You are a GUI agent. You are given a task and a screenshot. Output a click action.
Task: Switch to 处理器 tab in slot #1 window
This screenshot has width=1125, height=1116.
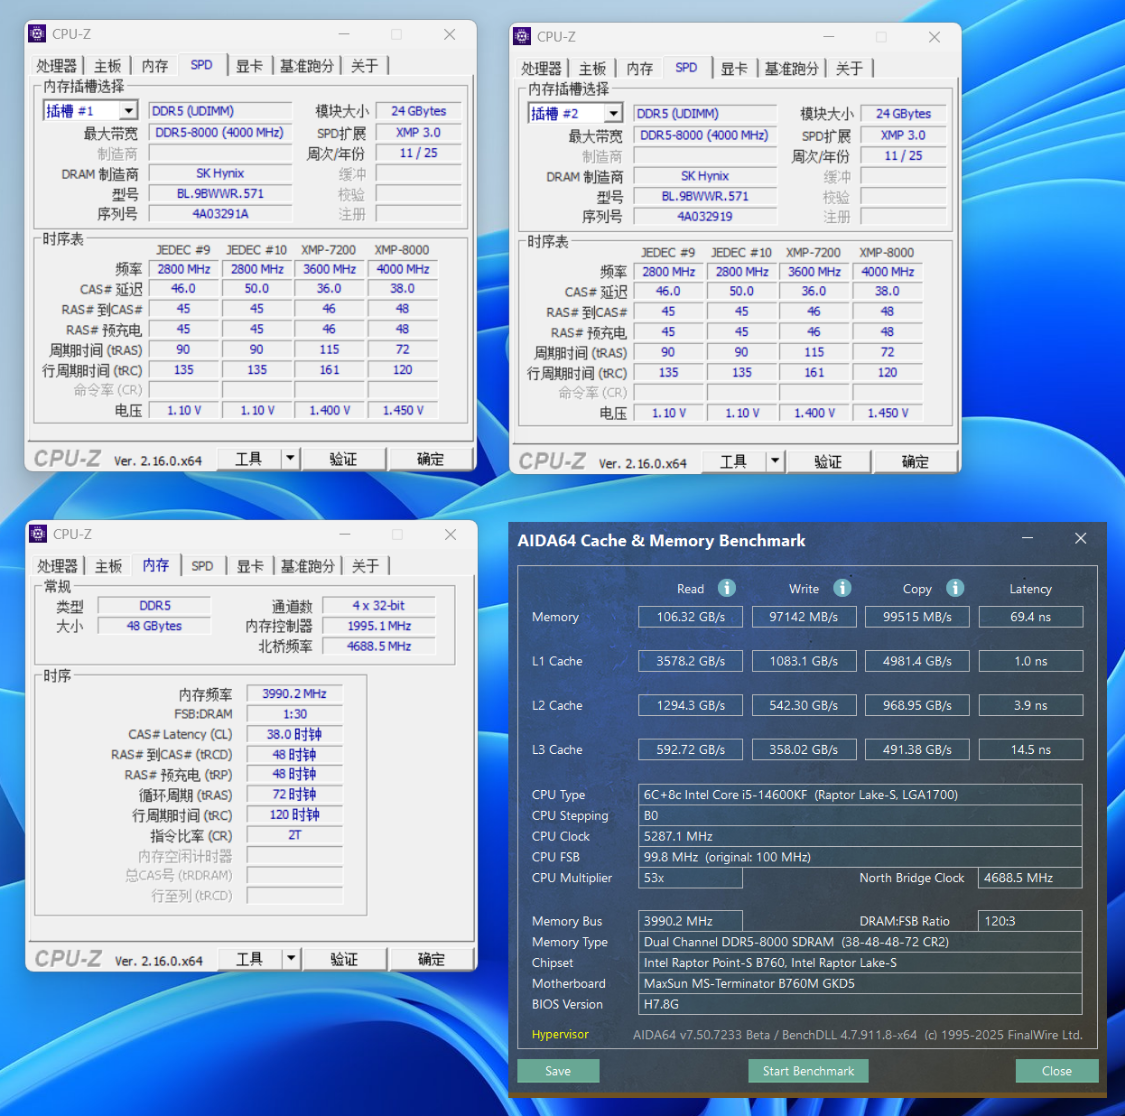click(56, 66)
